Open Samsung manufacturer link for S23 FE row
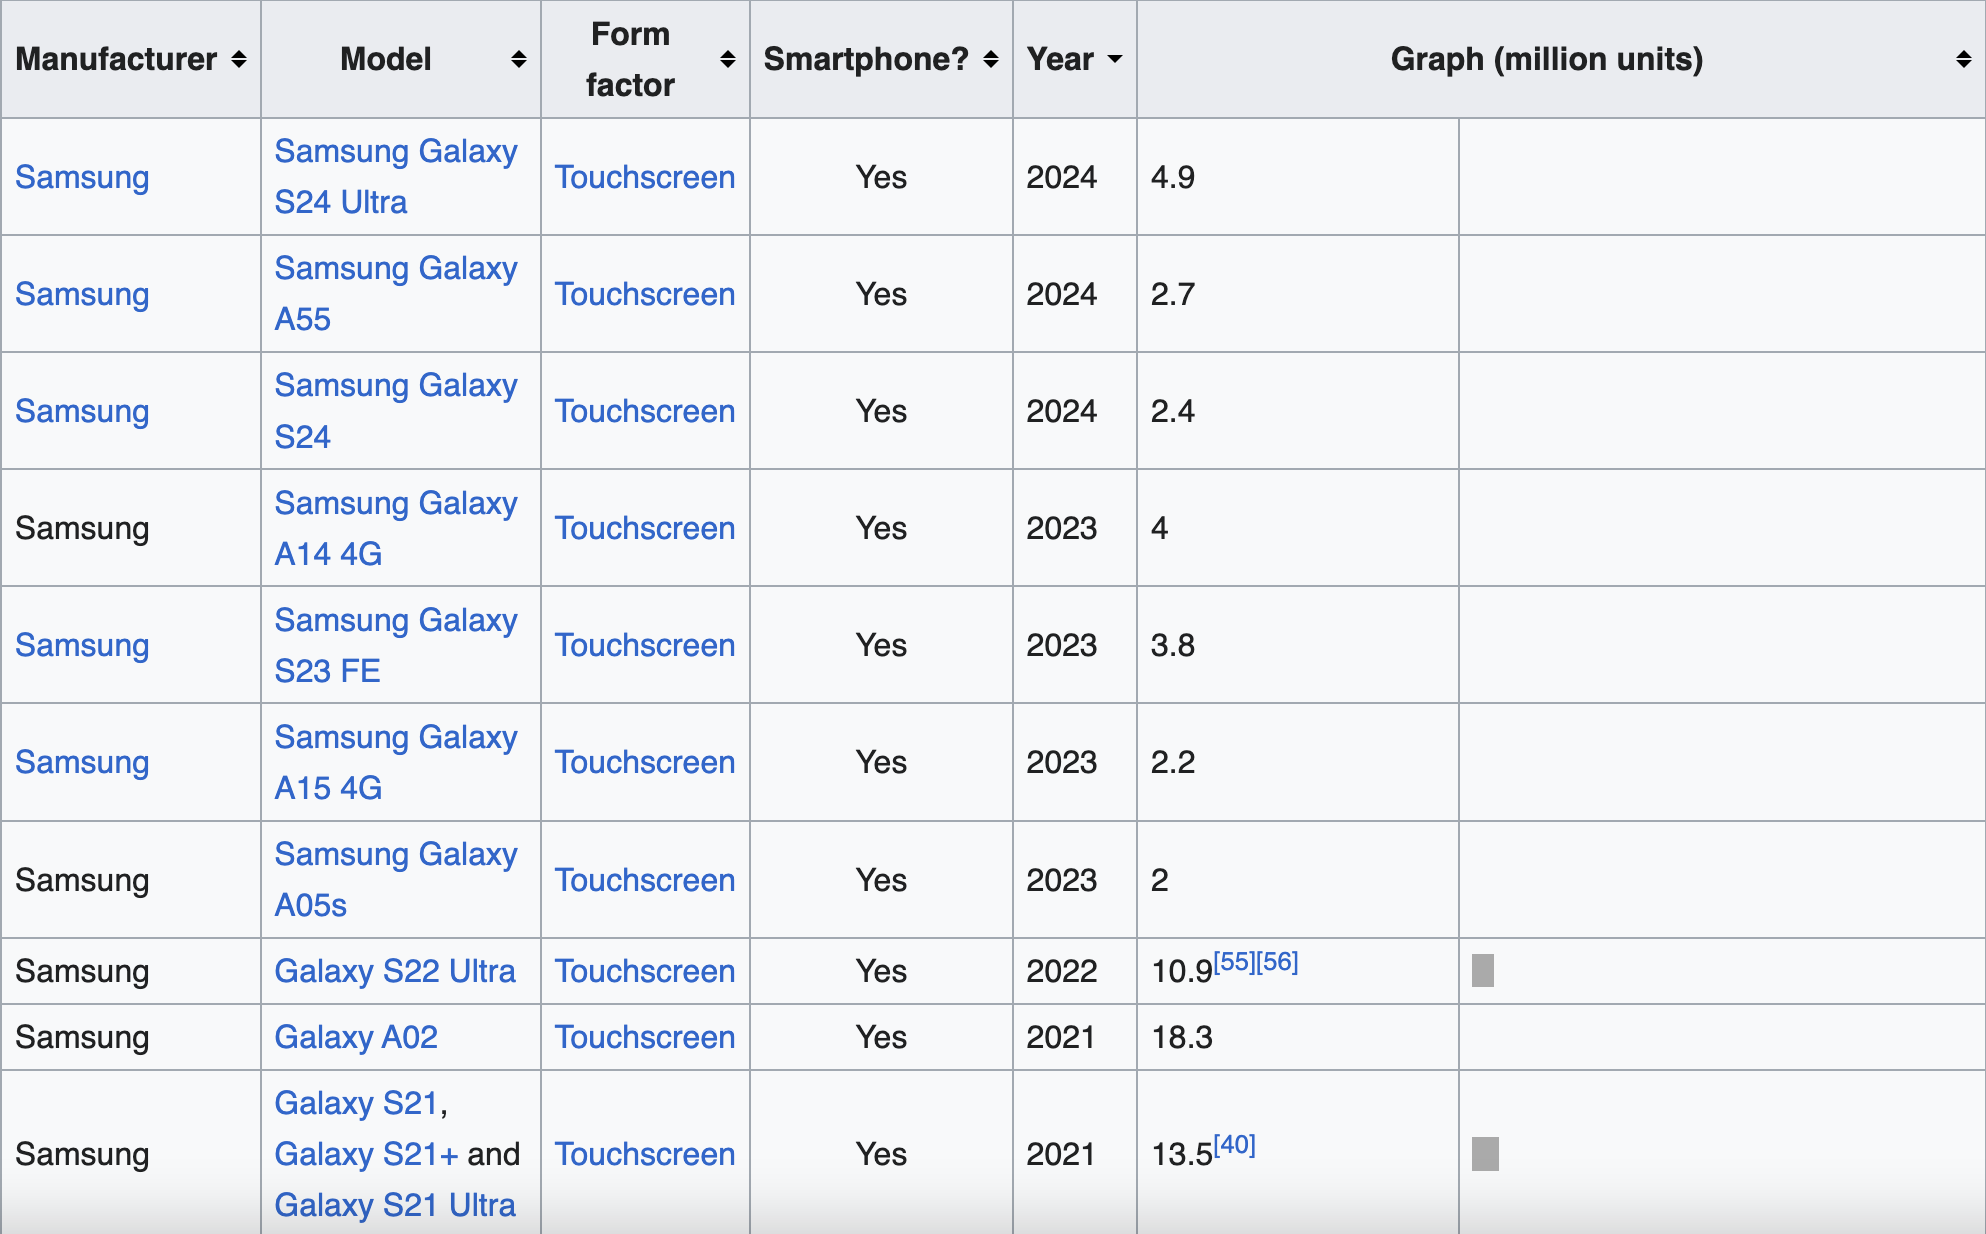Screen dimensions: 1986x1234 pyautogui.click(x=82, y=645)
